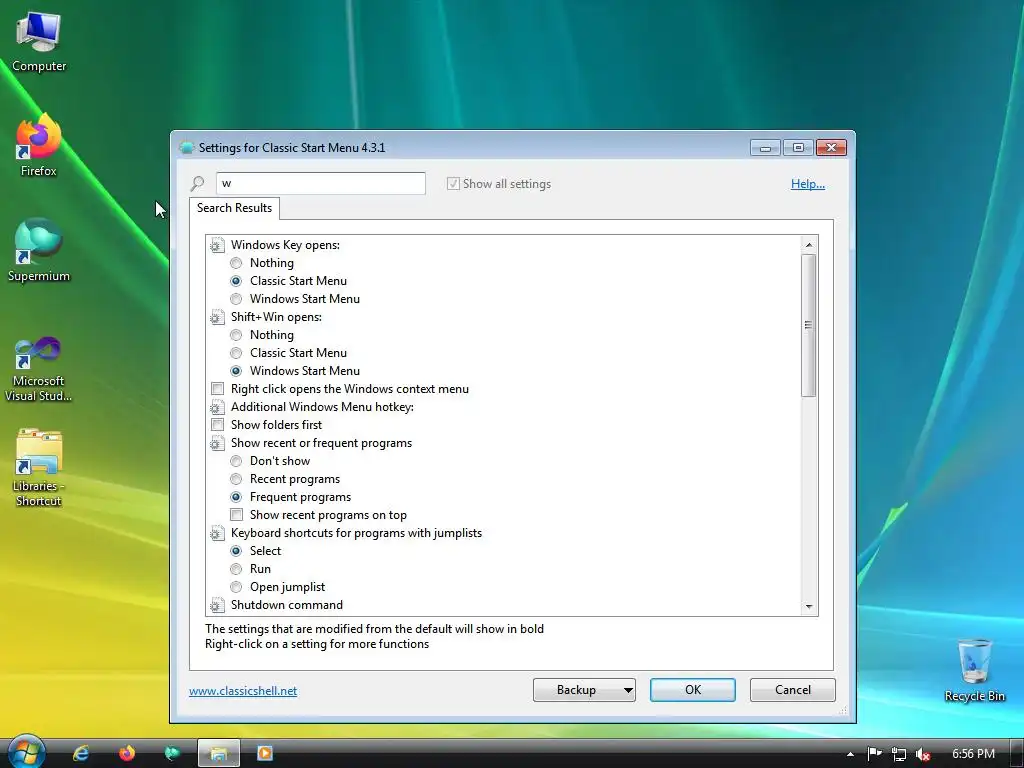Click the settings list vertical scrollbar thumb
The width and height of the screenshot is (1024, 768).
pos(808,325)
